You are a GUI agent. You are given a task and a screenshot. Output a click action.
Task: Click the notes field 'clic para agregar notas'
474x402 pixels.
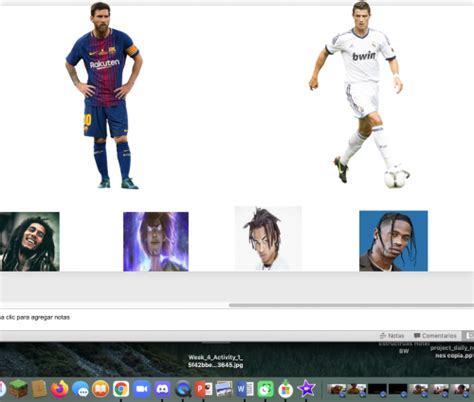point(35,317)
